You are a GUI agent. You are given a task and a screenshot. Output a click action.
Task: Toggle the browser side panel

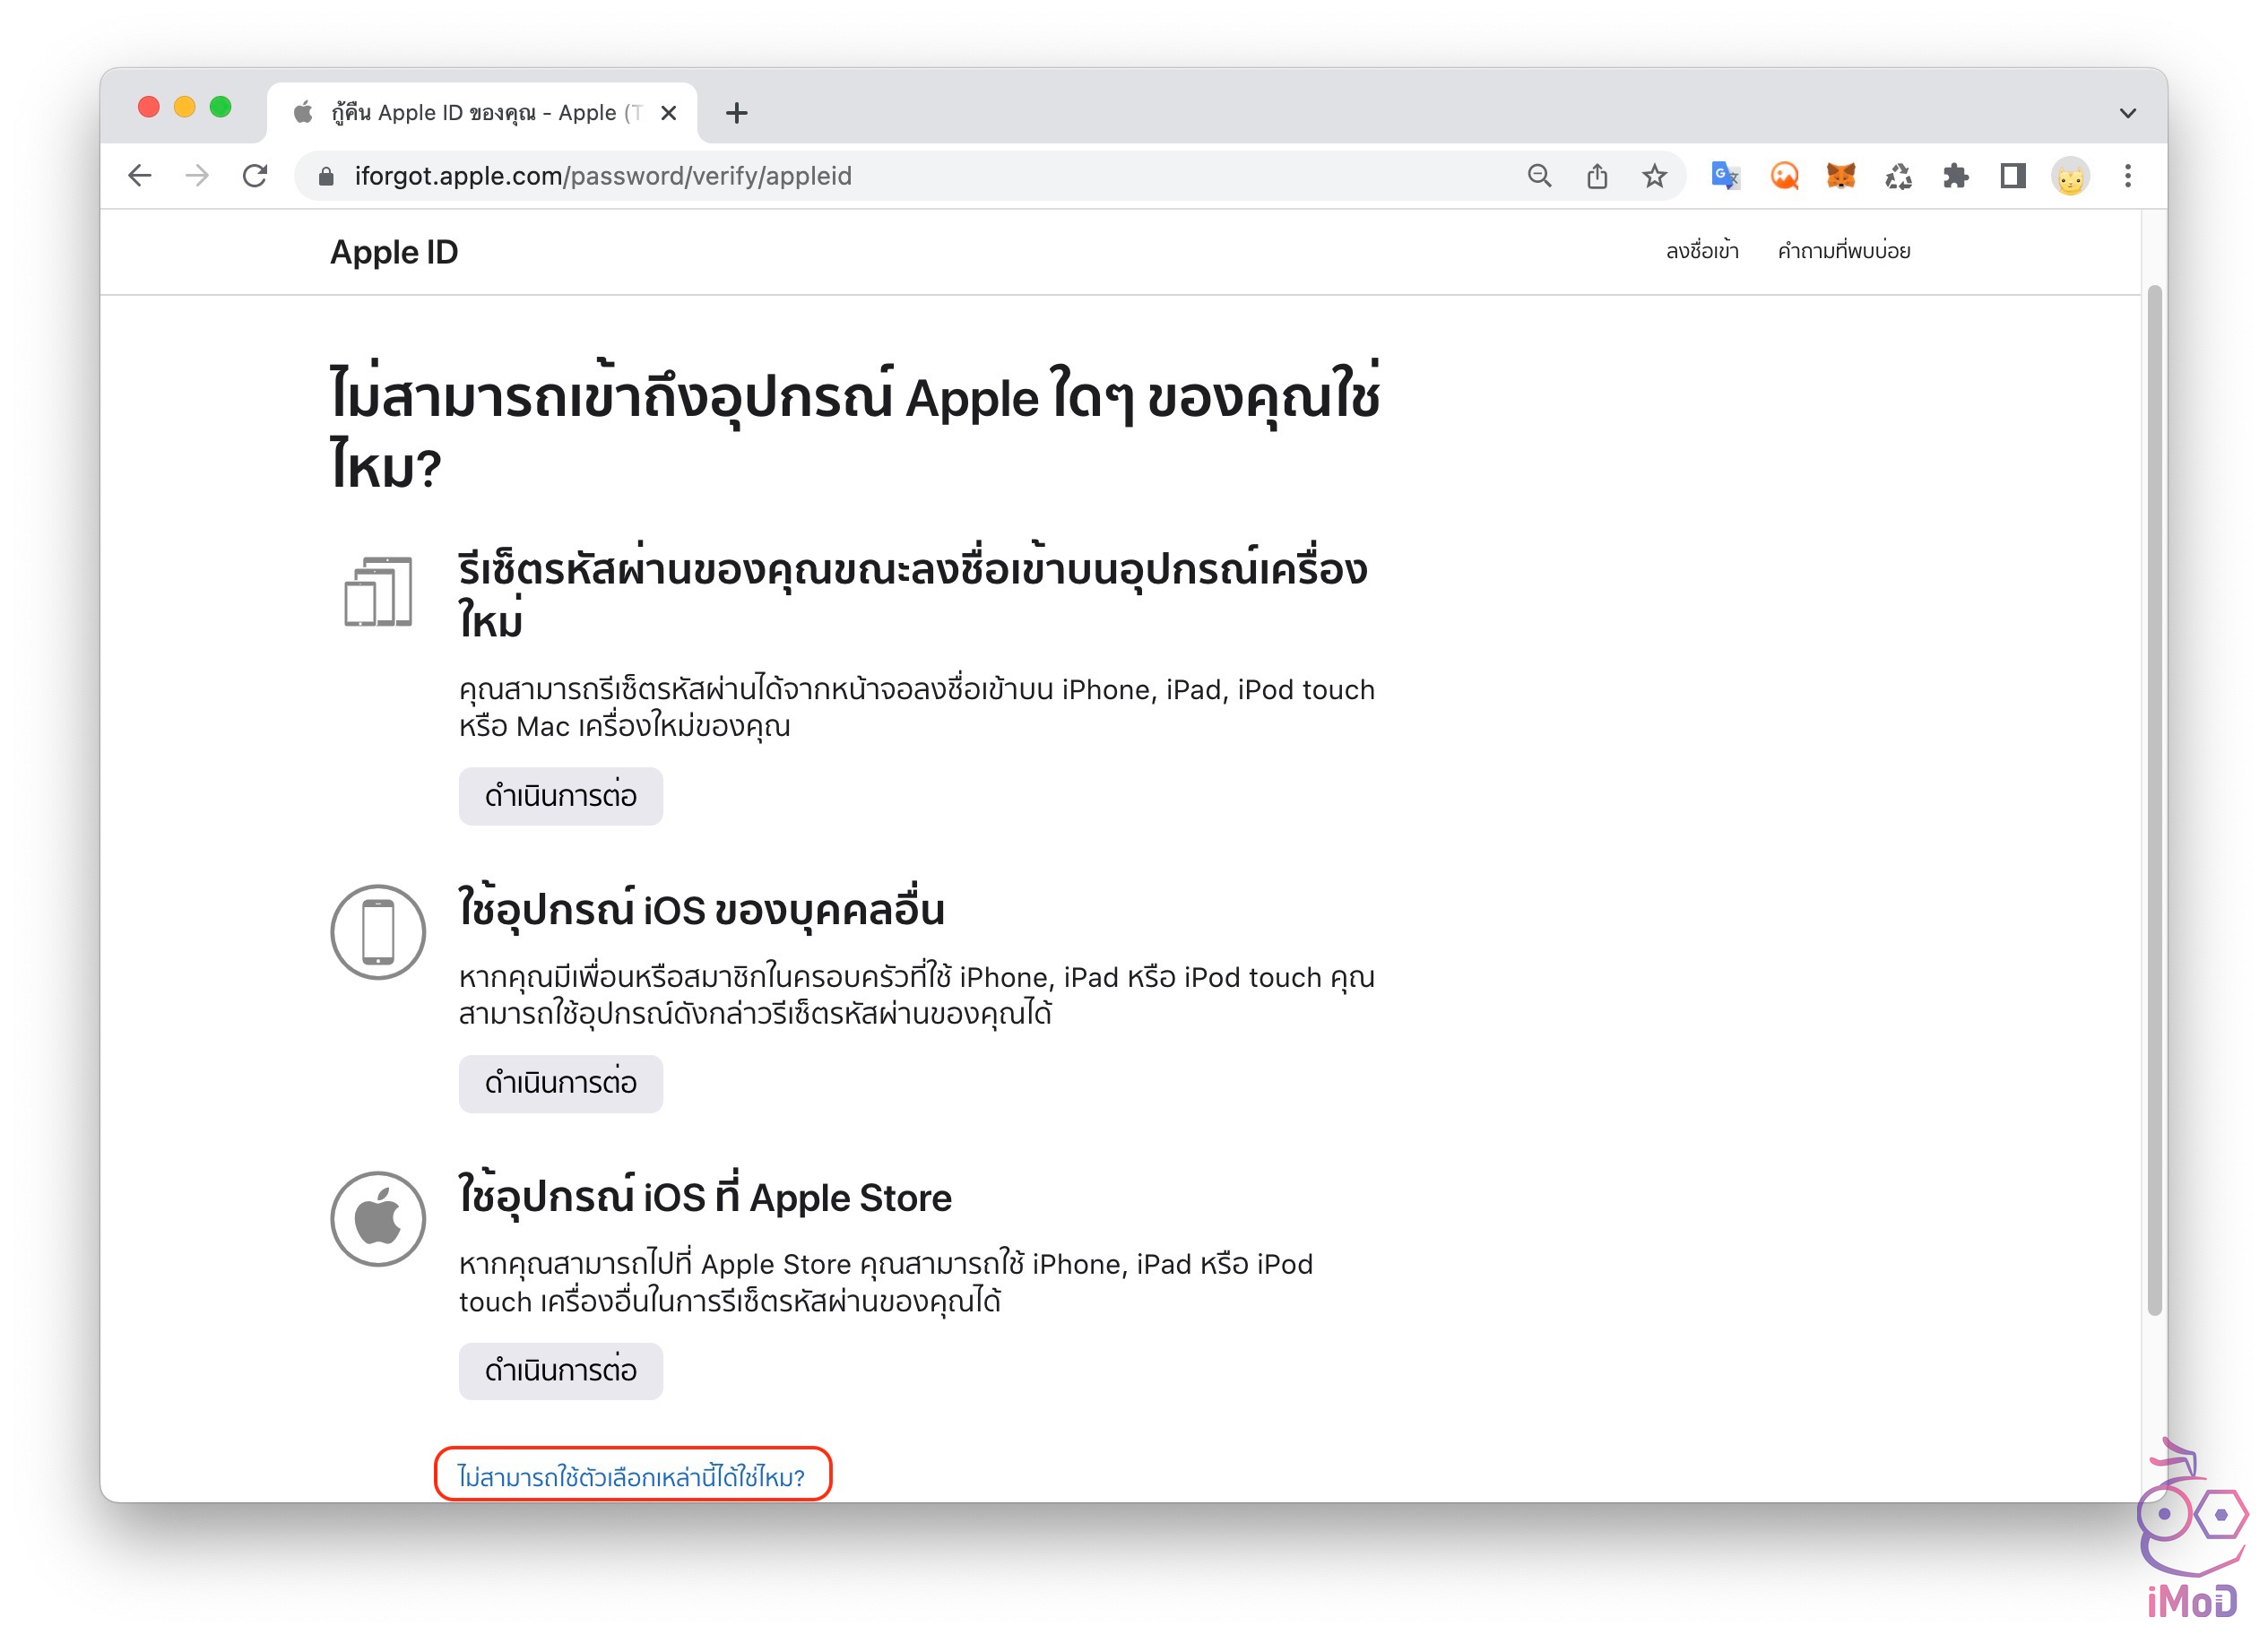pos(2012,176)
